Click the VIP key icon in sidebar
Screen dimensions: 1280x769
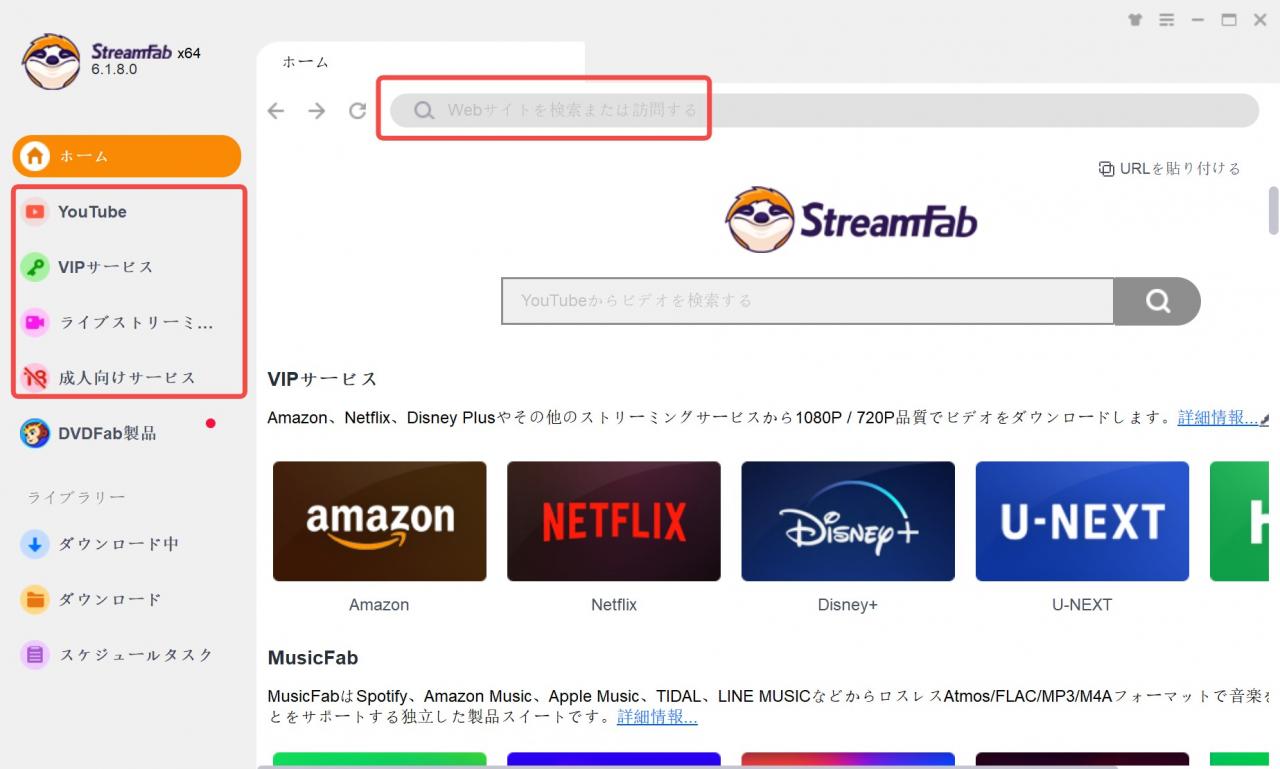(x=35, y=267)
